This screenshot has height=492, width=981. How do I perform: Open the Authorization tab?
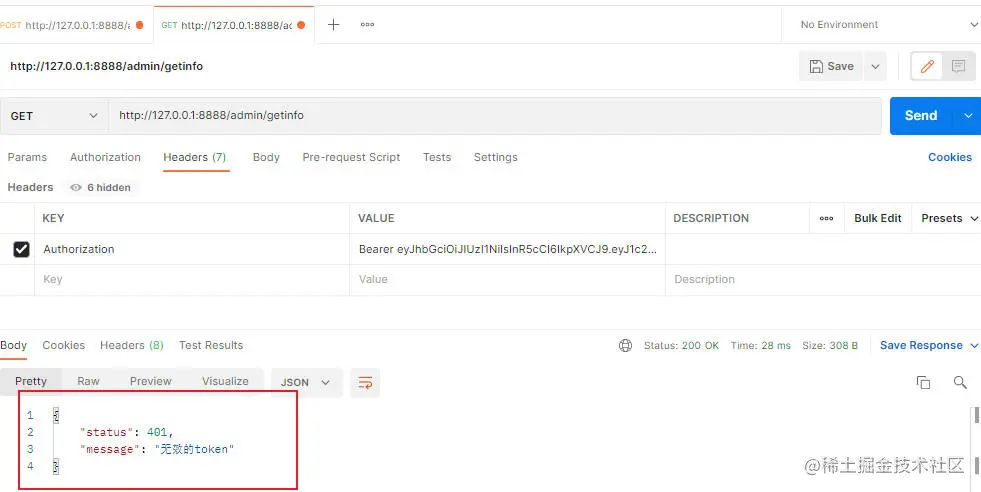(105, 158)
